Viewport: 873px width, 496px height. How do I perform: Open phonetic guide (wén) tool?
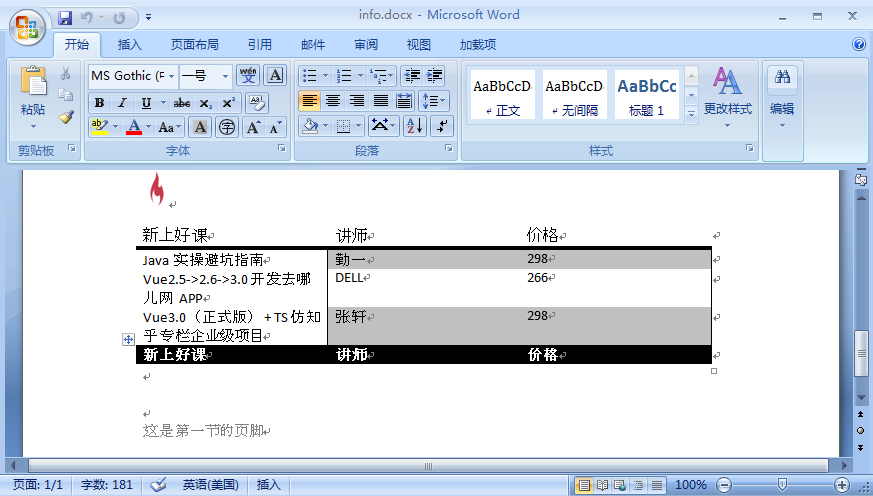point(248,75)
